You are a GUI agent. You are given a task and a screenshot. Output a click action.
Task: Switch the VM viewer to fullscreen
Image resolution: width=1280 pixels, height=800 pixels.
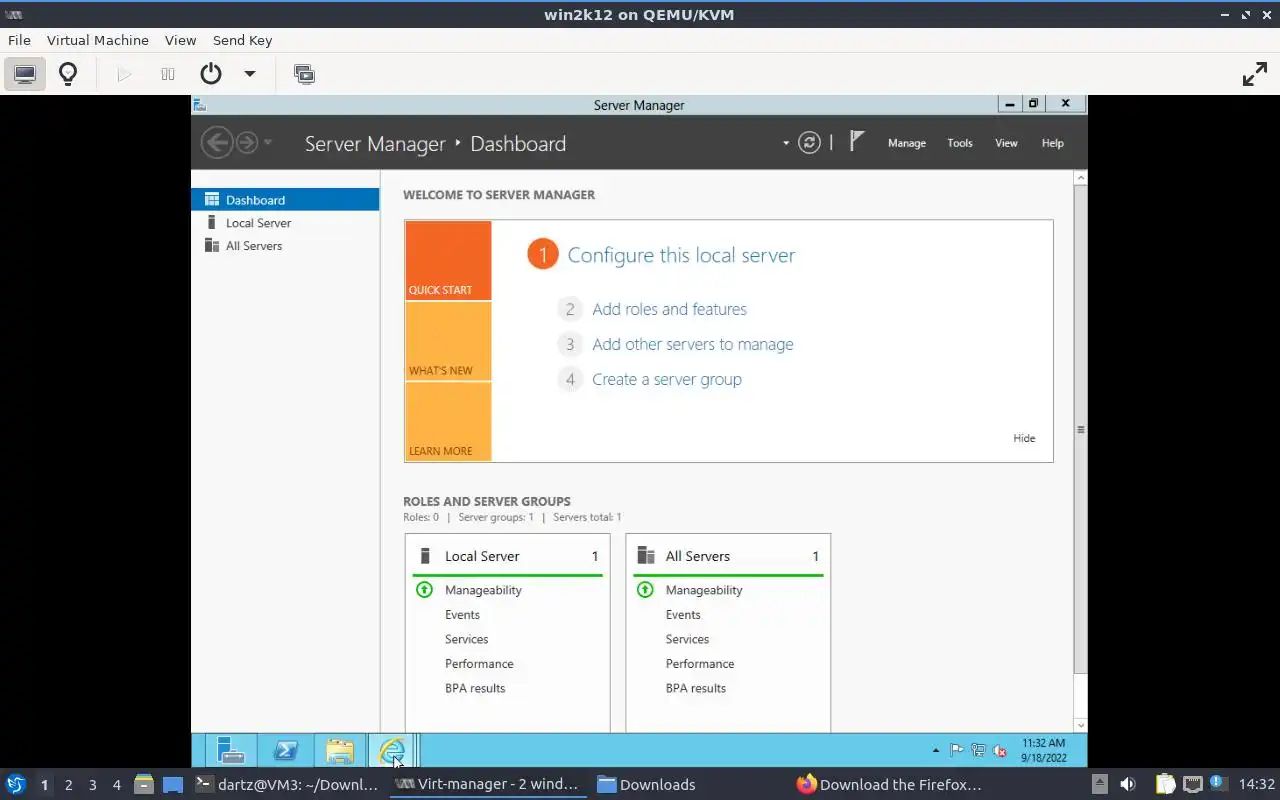coord(1254,74)
